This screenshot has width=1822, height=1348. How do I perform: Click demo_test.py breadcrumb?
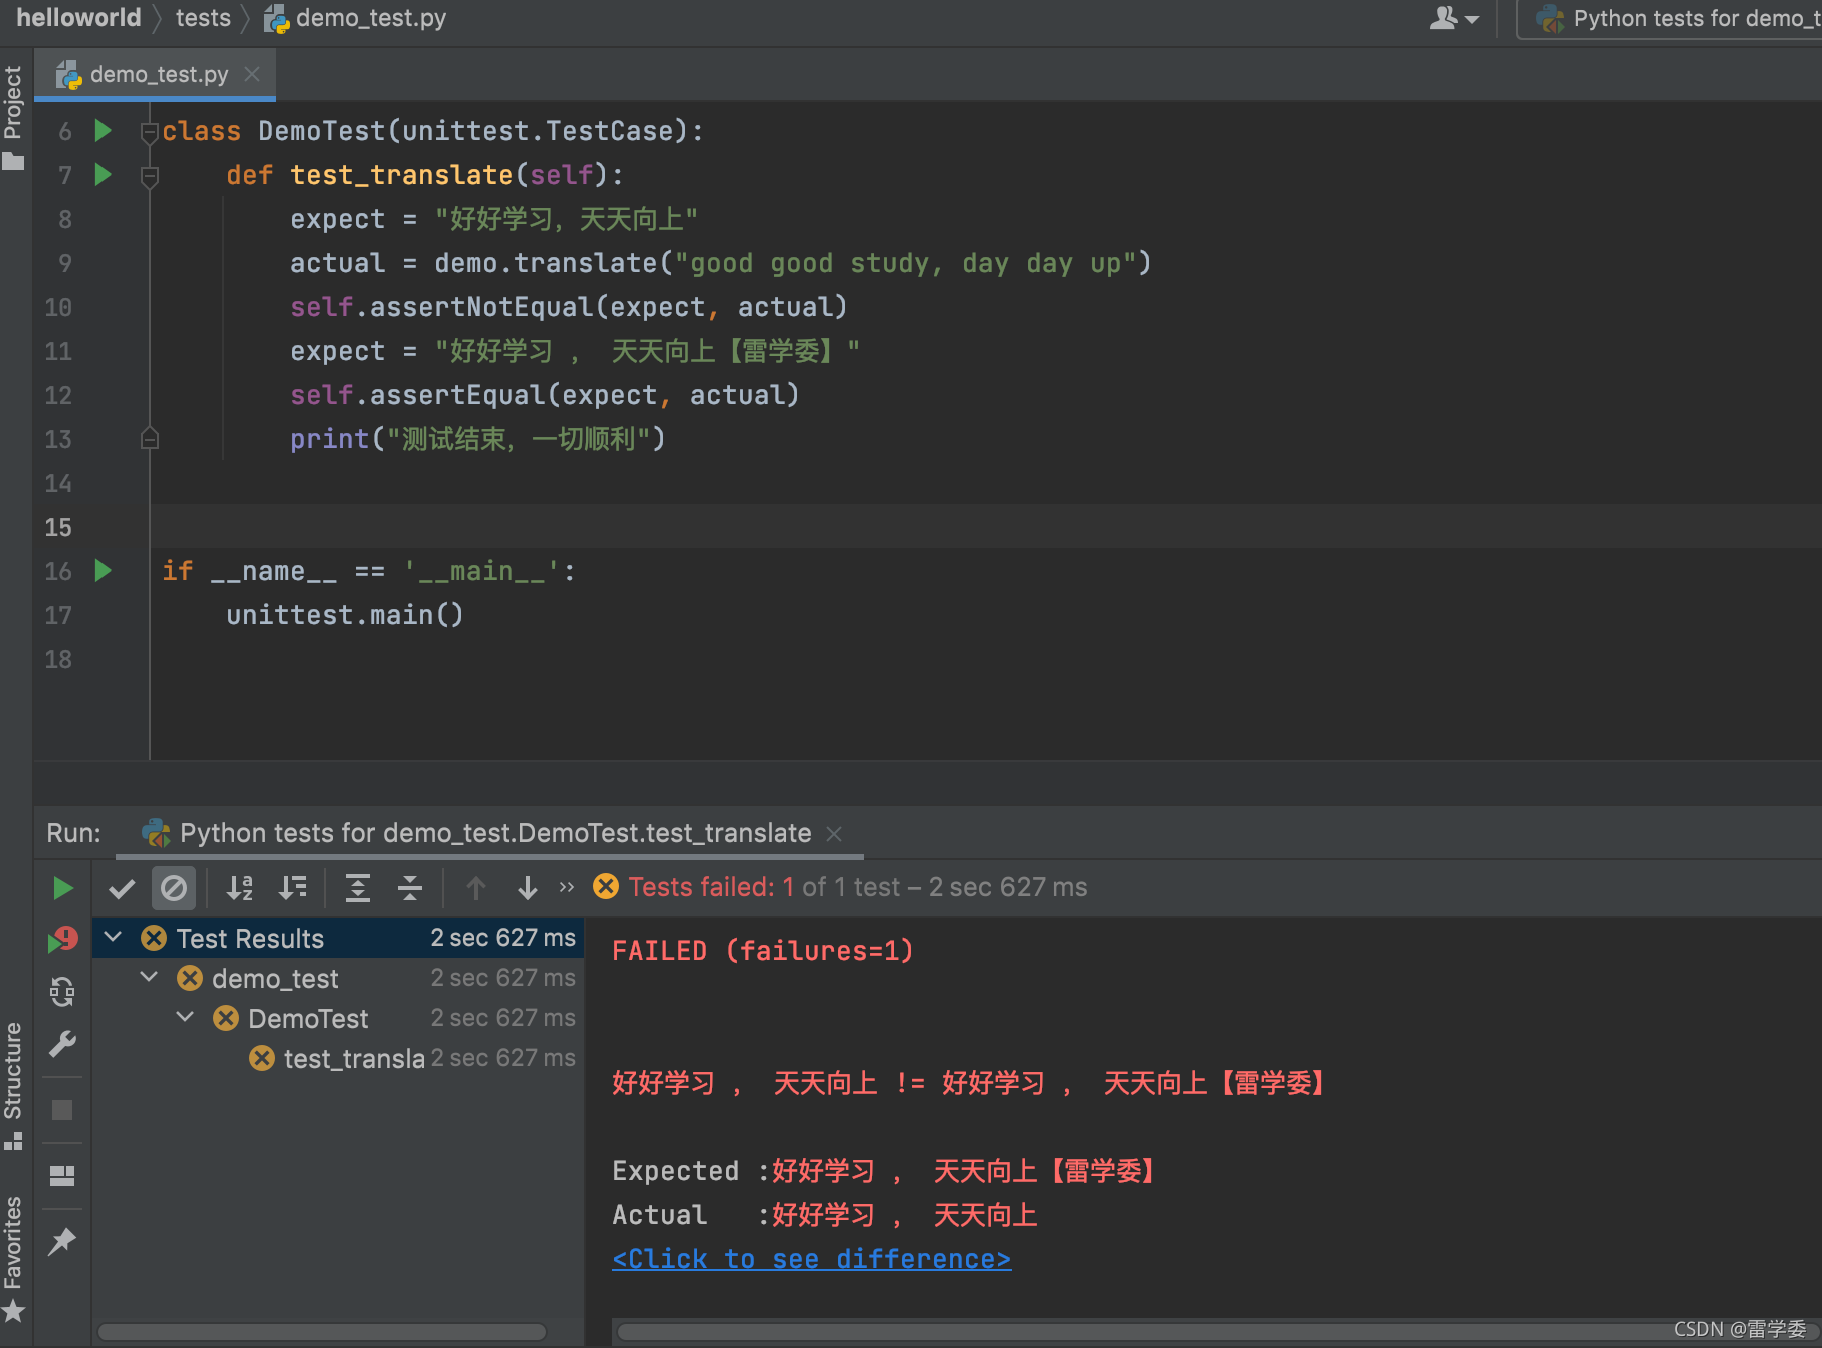pos(356,18)
